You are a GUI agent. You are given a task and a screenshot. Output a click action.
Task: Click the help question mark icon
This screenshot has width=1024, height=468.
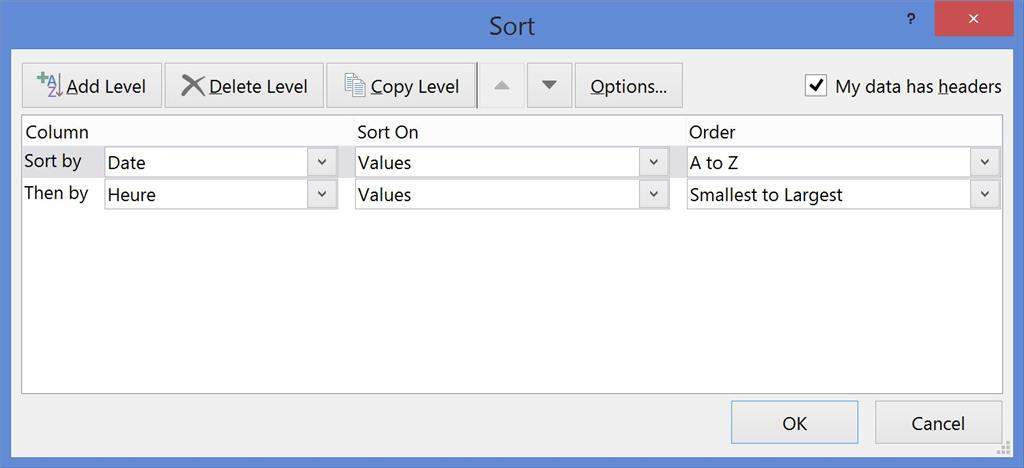pyautogui.click(x=911, y=20)
